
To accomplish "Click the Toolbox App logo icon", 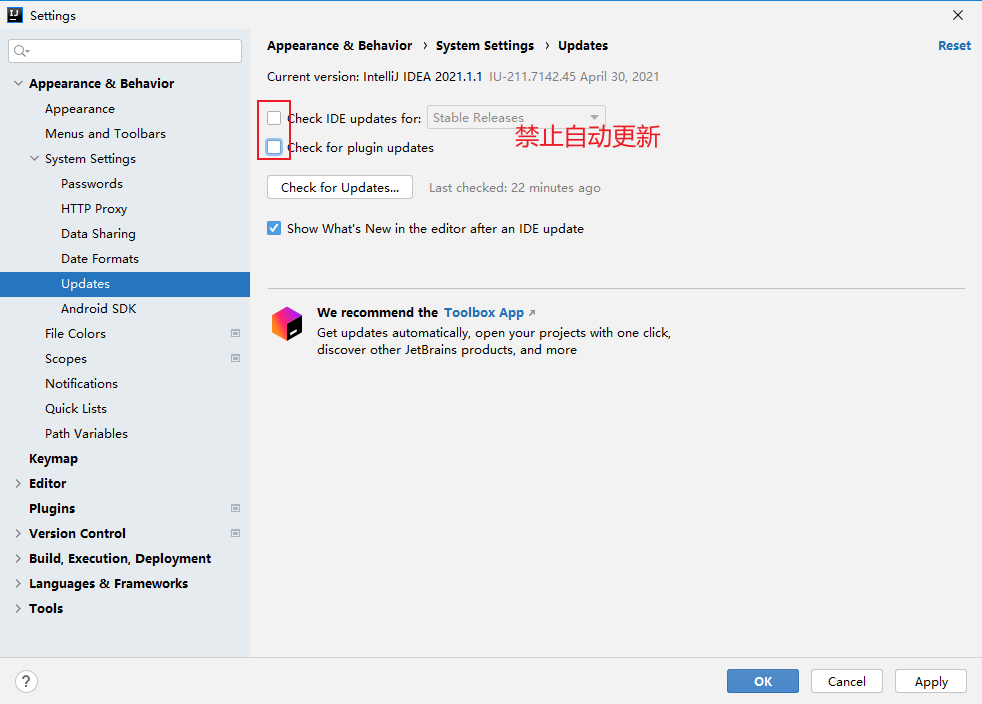I will tap(287, 324).
